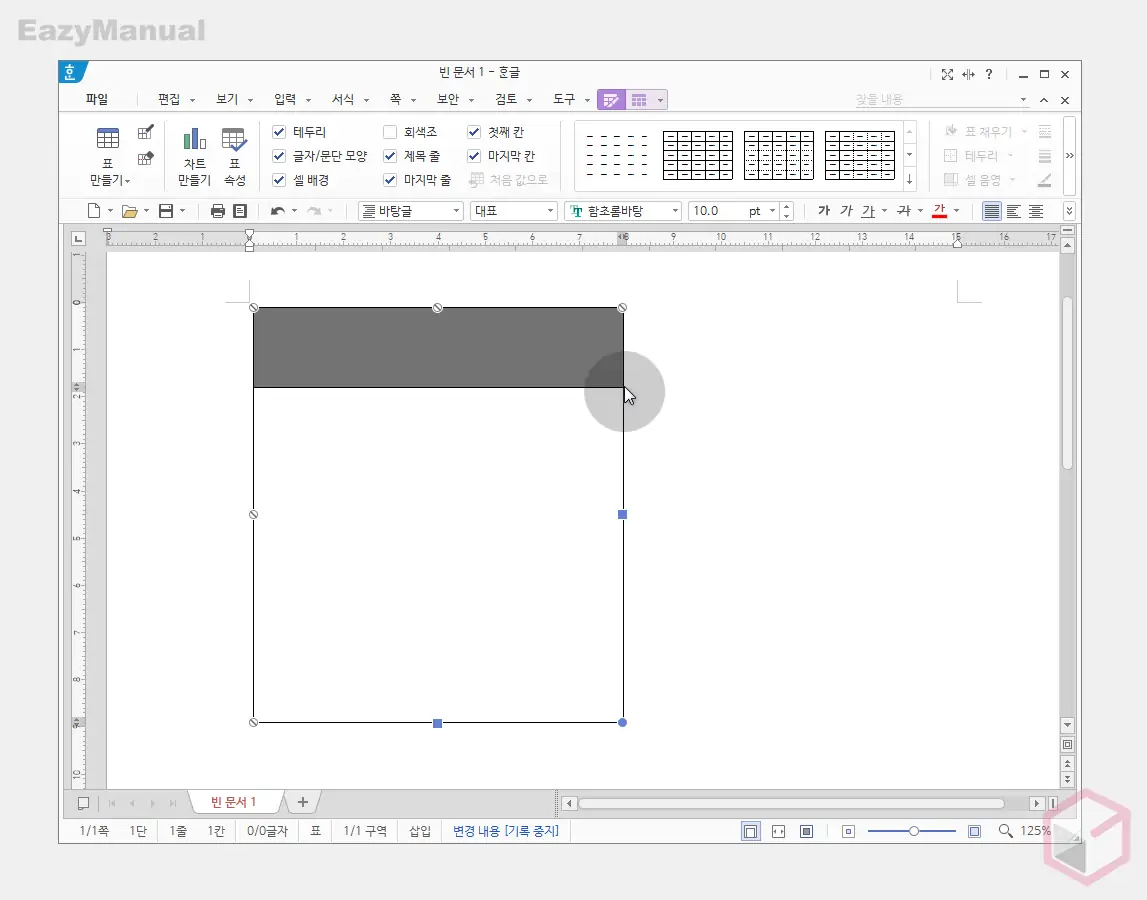
Task: Click the save disk icon
Action: coord(166,211)
